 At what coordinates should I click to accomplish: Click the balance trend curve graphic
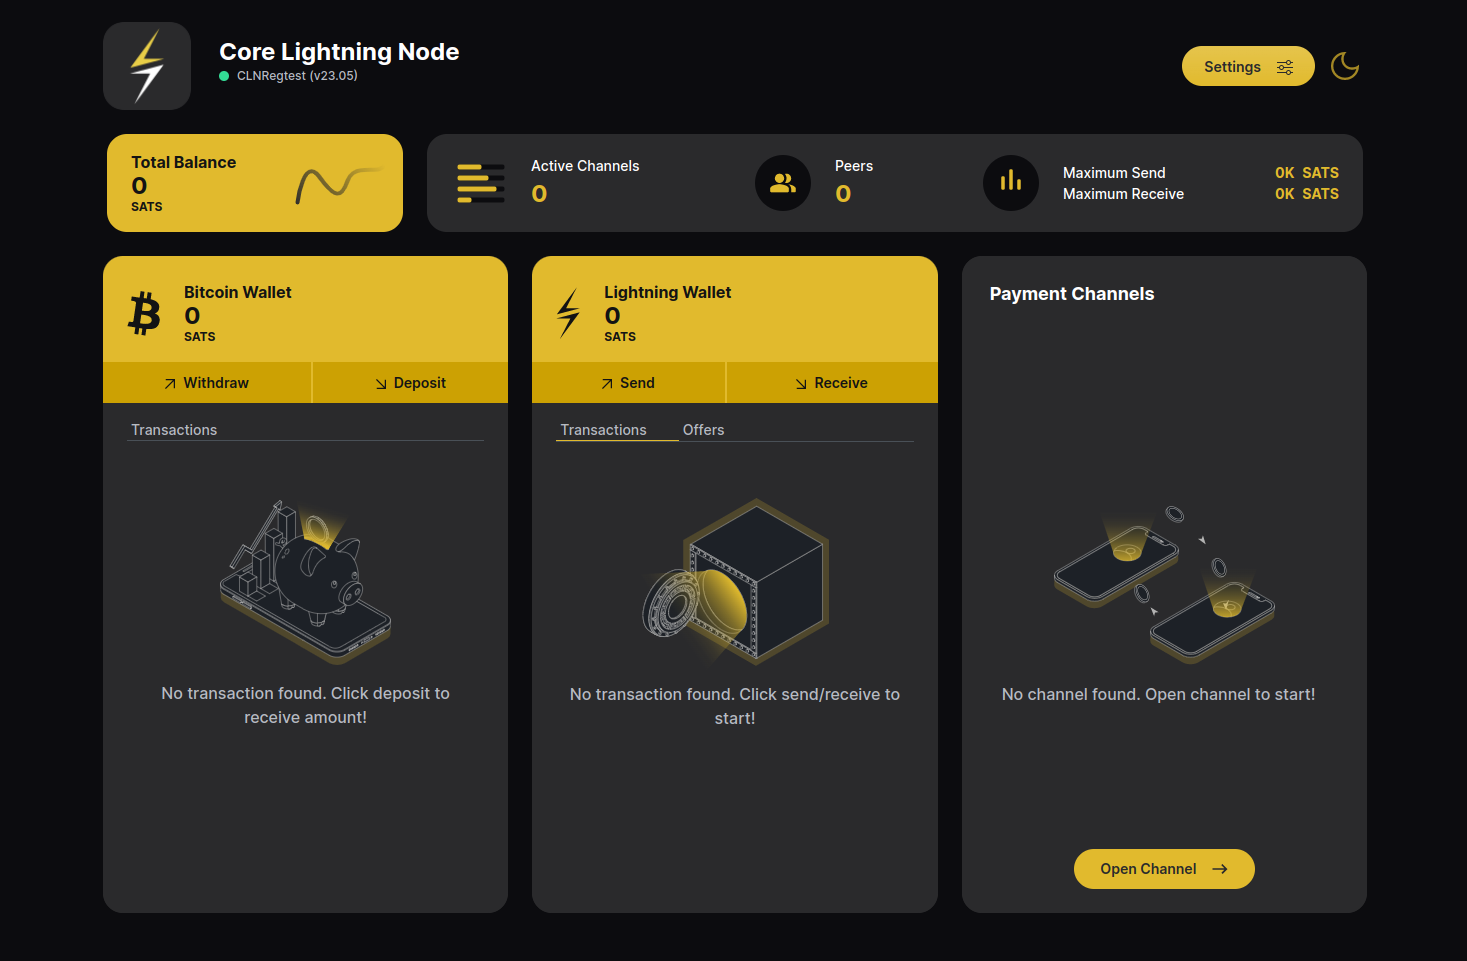coord(338,184)
